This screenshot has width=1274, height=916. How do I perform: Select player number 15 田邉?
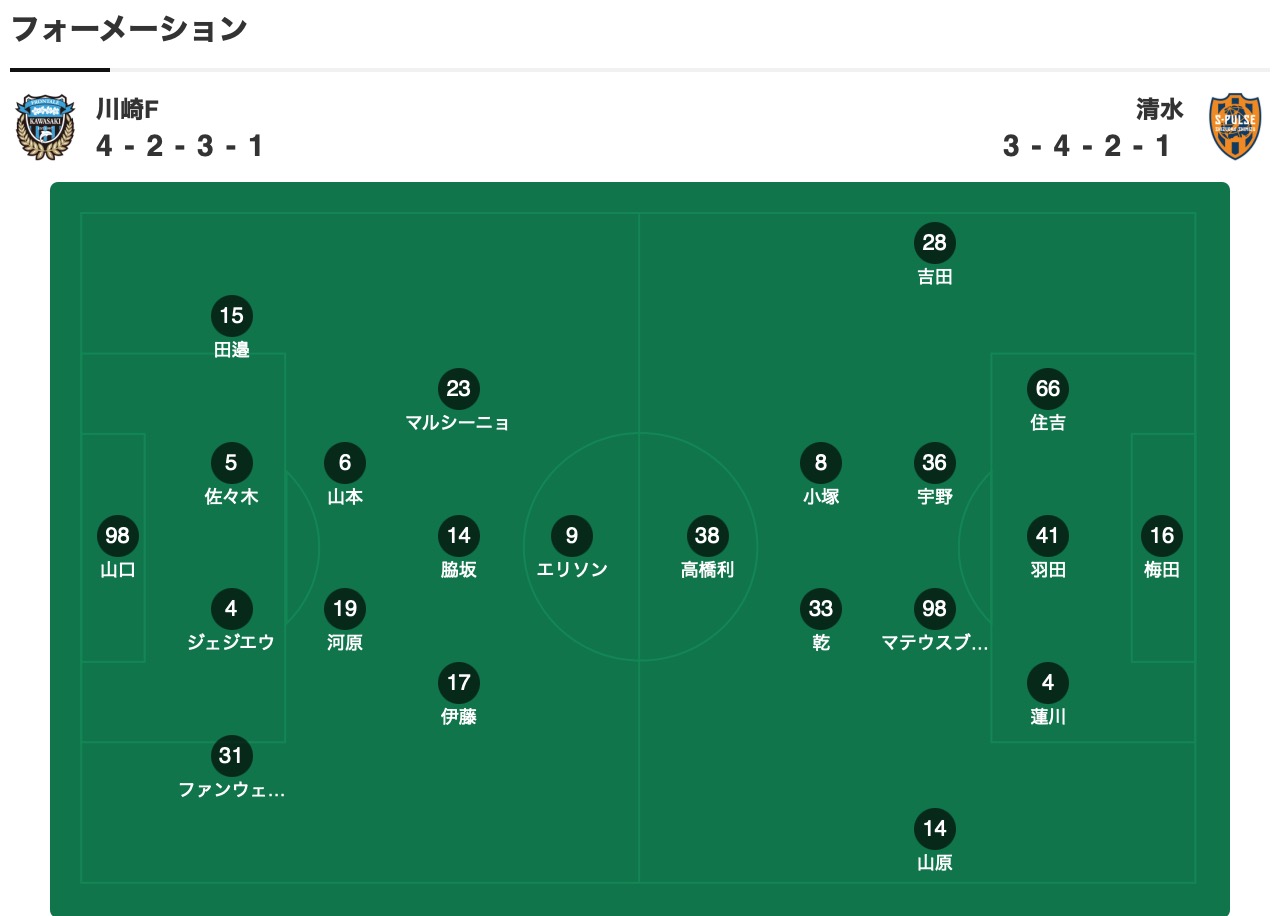tap(231, 316)
